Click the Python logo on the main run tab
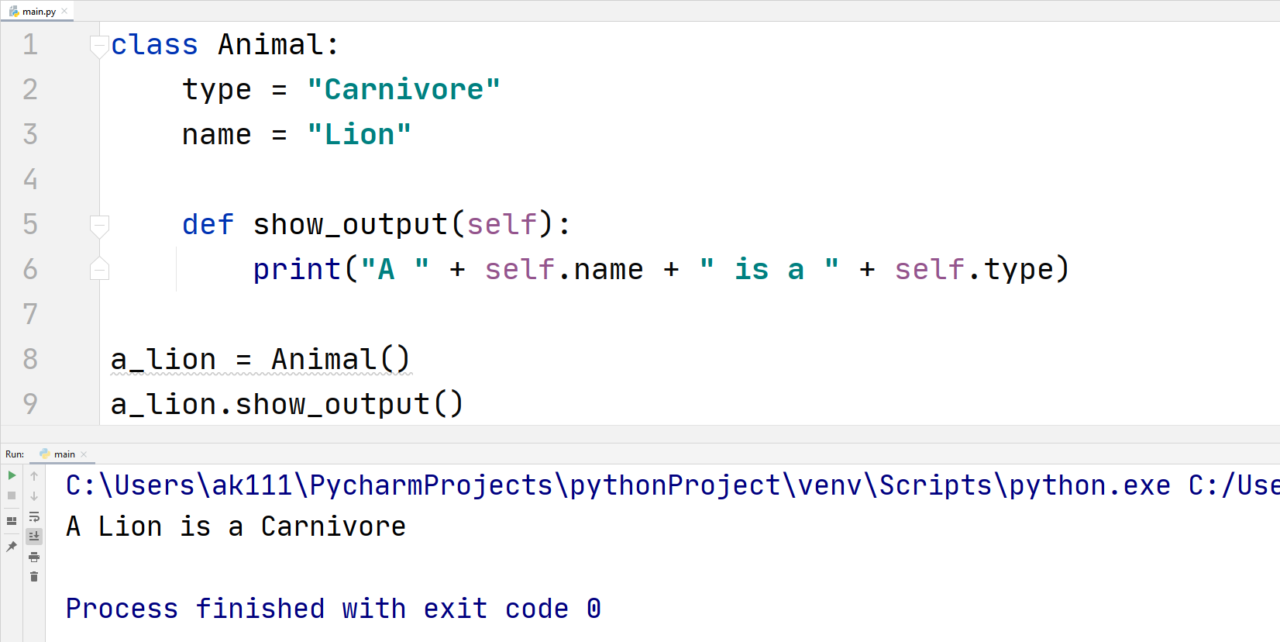Screen dimensions: 1280x642 click(46, 453)
